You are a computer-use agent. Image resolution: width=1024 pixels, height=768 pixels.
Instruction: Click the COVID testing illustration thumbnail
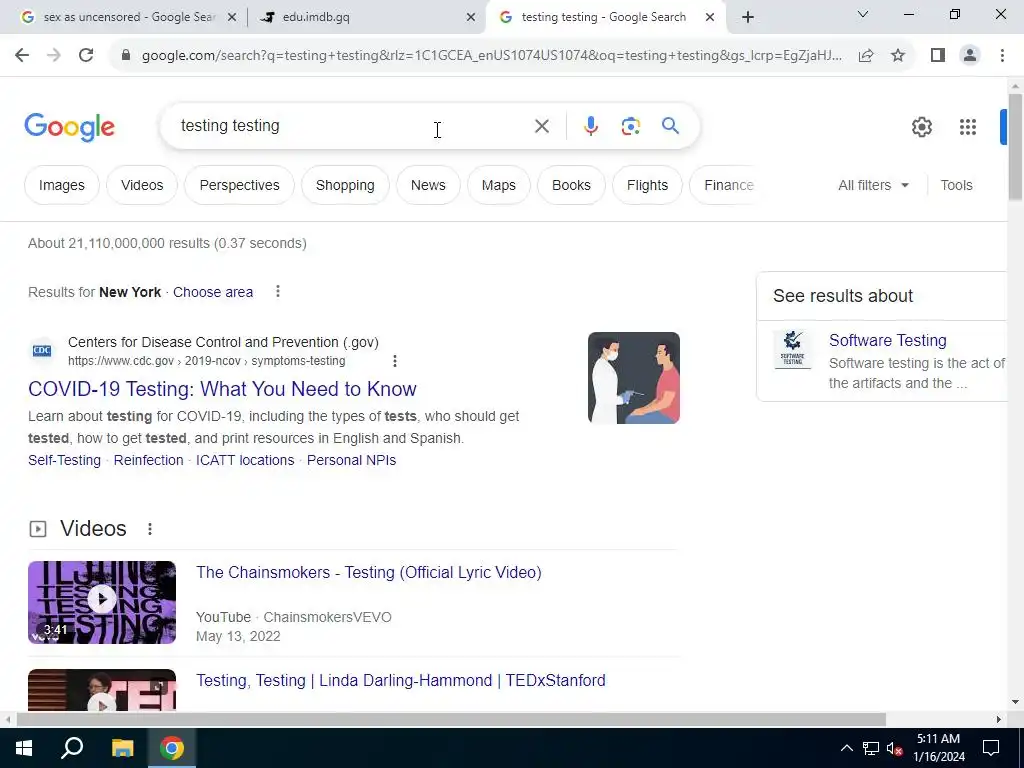click(633, 378)
